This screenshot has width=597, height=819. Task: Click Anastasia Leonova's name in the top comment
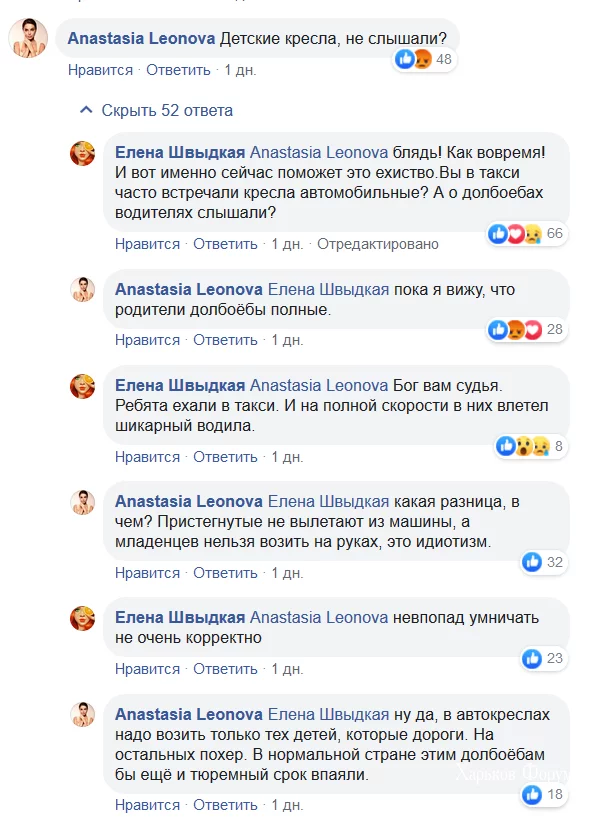point(142,38)
